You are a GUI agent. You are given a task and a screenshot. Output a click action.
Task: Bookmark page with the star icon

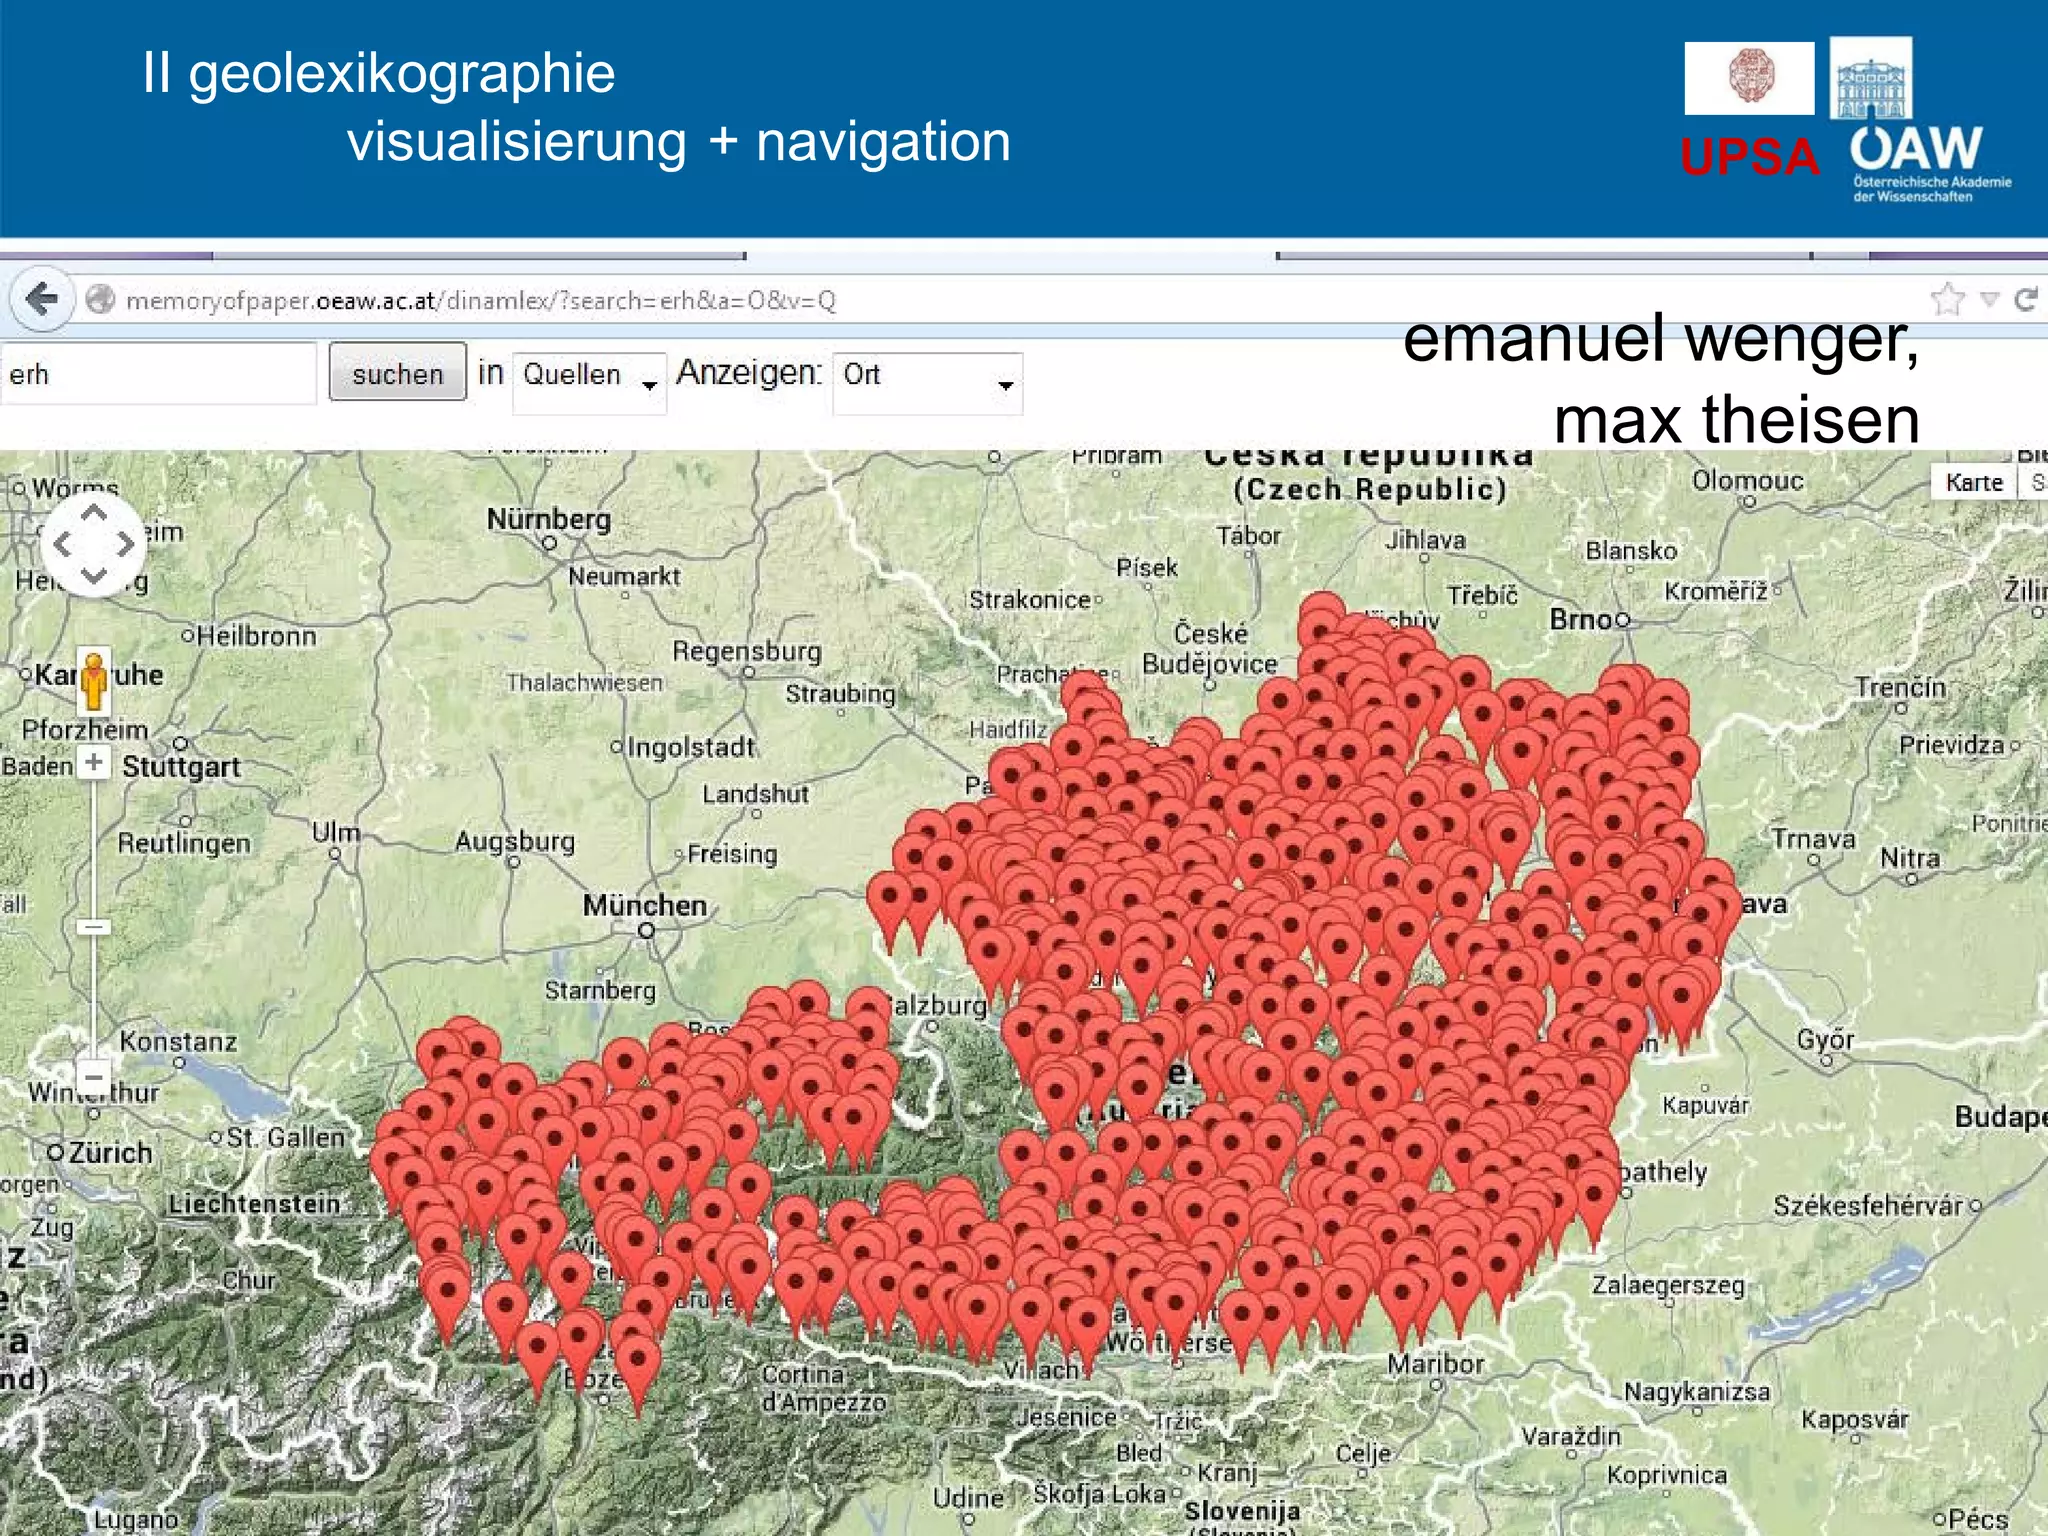pos(1947,299)
